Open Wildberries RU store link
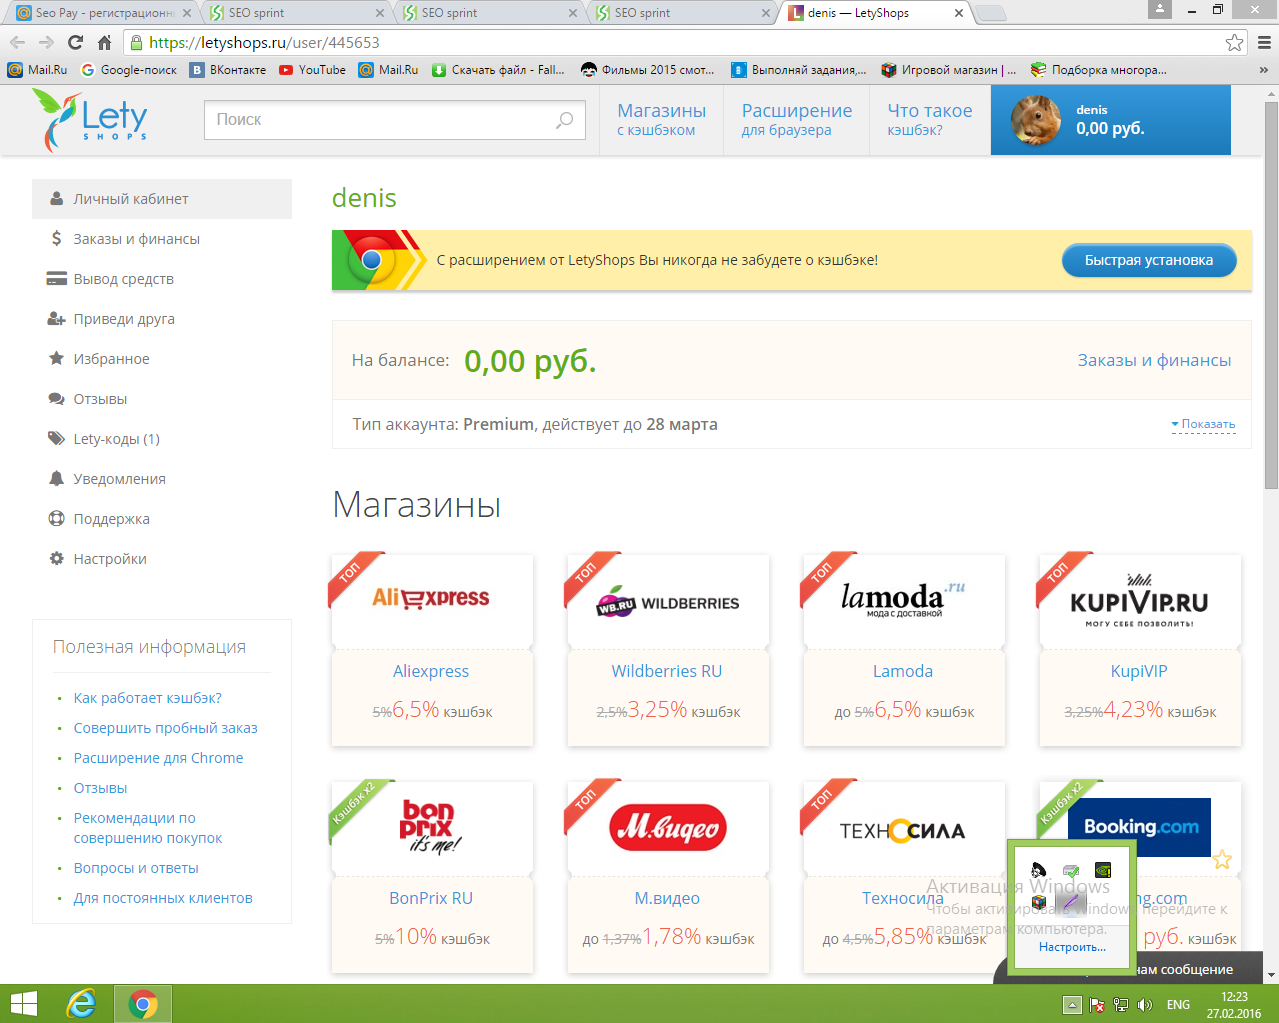1279x1023 pixels. coord(667,671)
